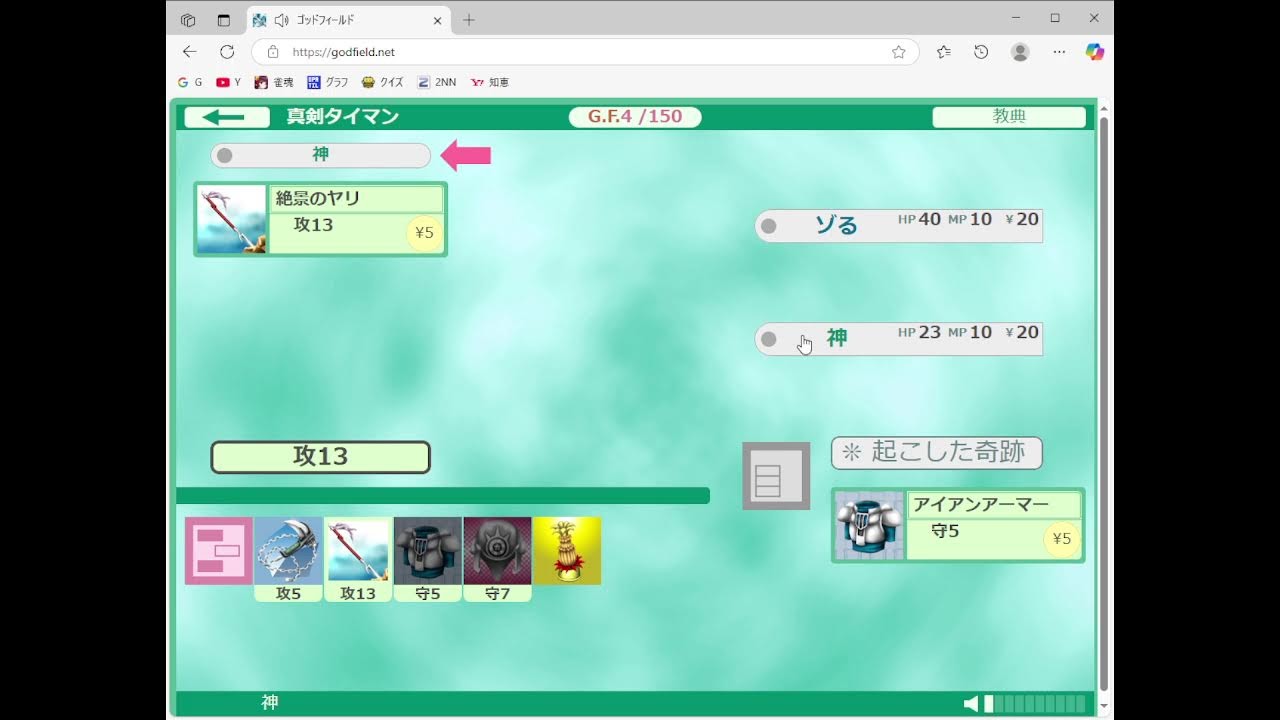The height and width of the screenshot is (720, 1280).
Task: Switch to the ゴッドフィールド browser tab
Action: coord(340,20)
